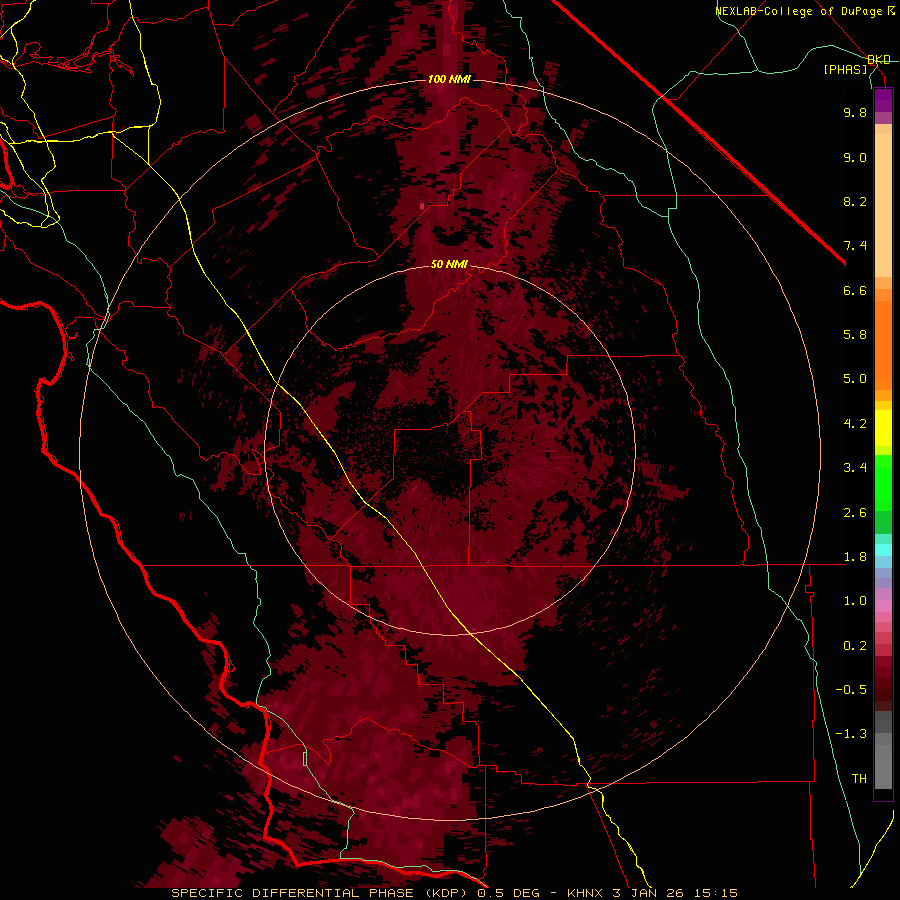Pick the orange band on the color bar

pos(883,344)
